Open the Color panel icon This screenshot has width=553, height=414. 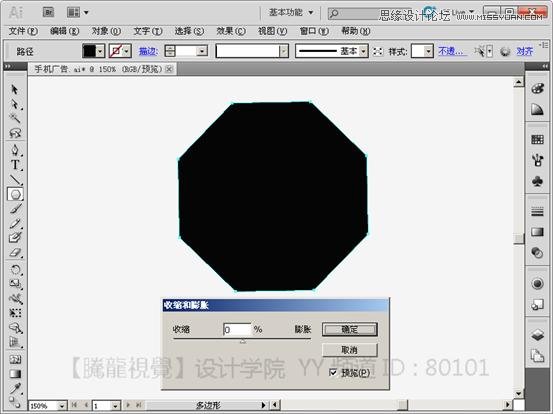537,89
